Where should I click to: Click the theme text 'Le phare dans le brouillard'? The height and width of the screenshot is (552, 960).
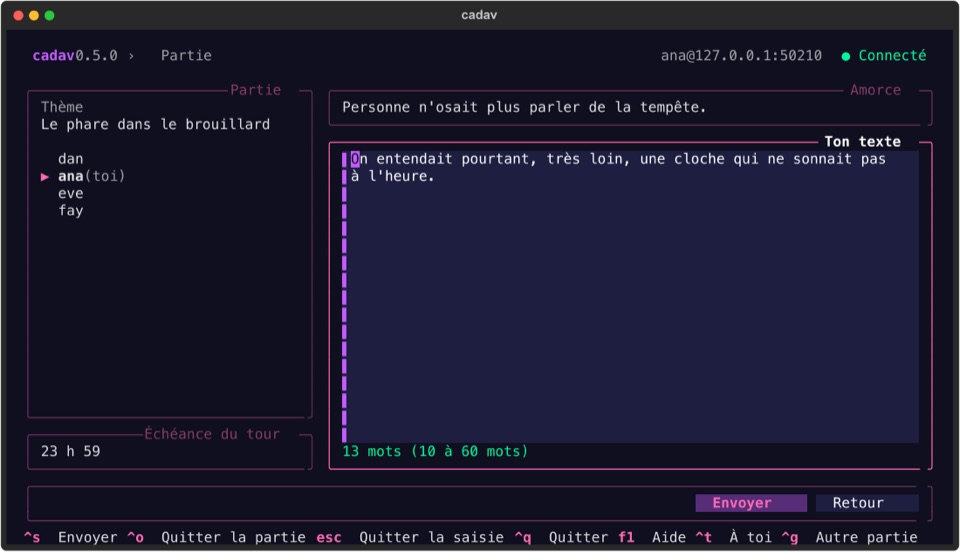coord(155,124)
